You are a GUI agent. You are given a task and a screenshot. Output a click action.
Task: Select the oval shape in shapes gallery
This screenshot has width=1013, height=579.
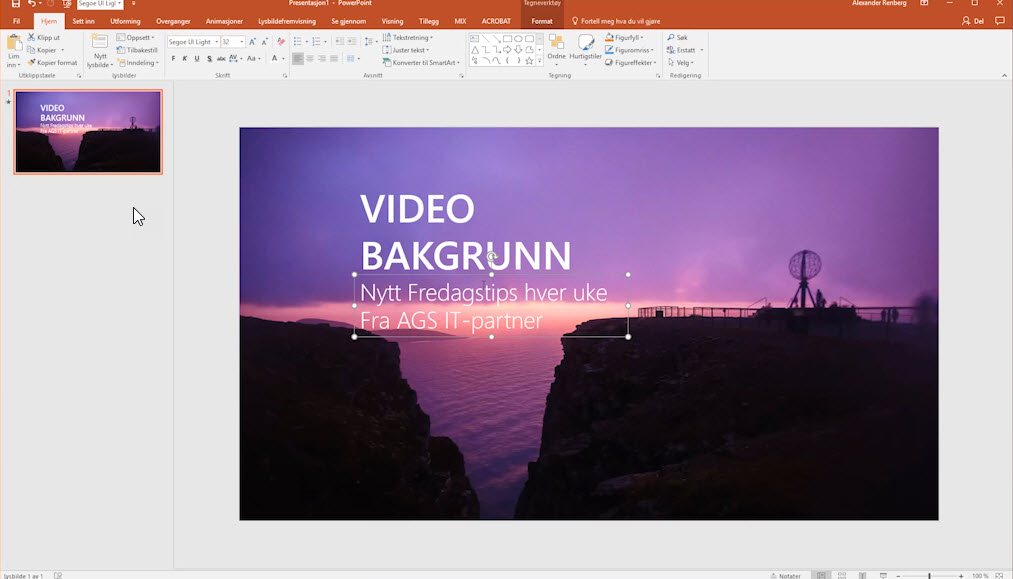518,39
